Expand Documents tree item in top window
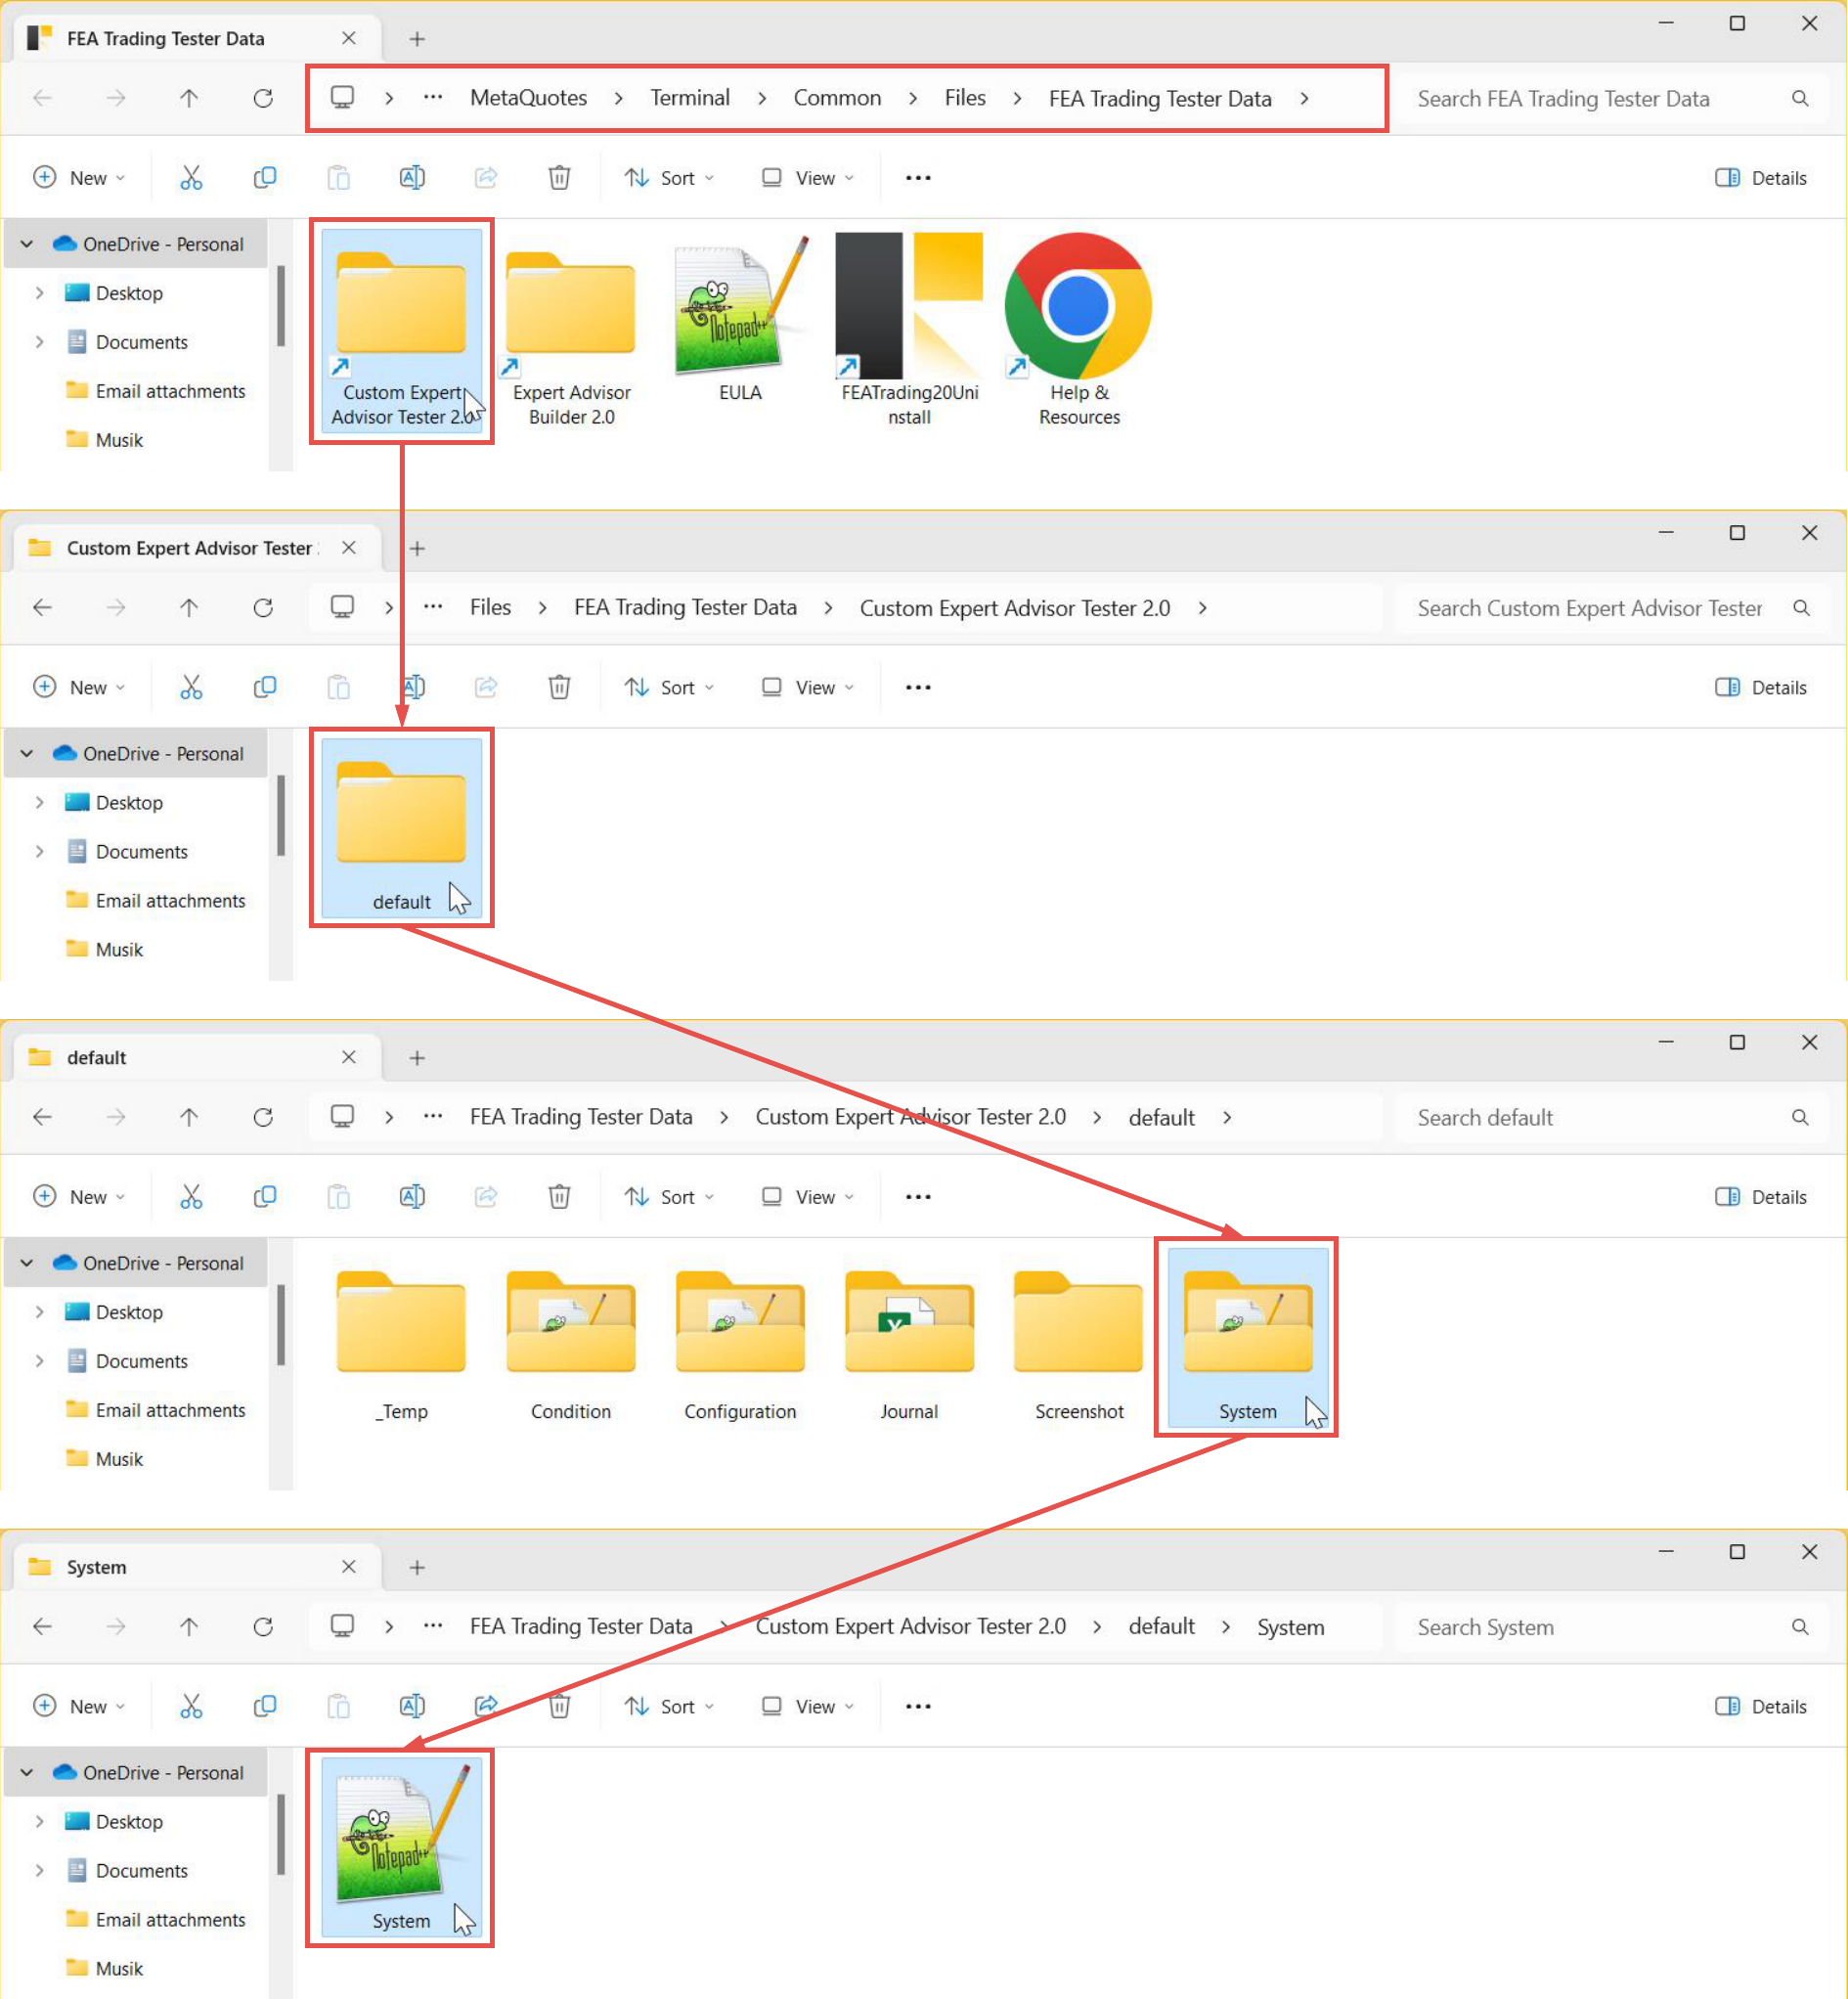Viewport: 1848px width, 1999px height. click(x=39, y=342)
